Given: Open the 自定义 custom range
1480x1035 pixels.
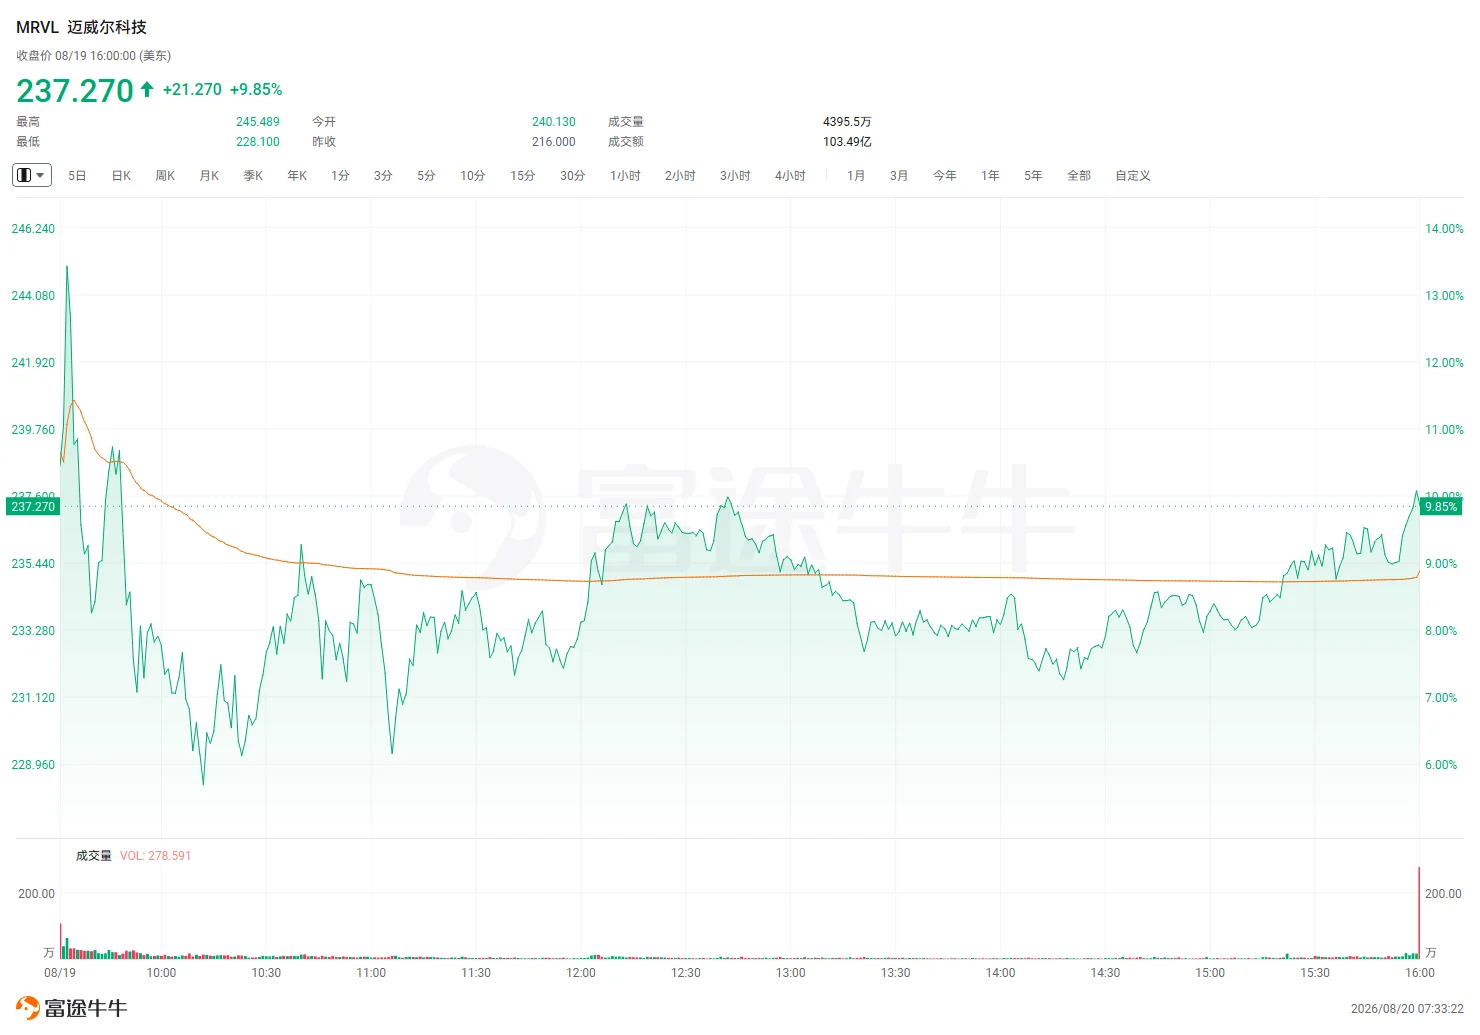Looking at the screenshot, I should click(x=1133, y=176).
